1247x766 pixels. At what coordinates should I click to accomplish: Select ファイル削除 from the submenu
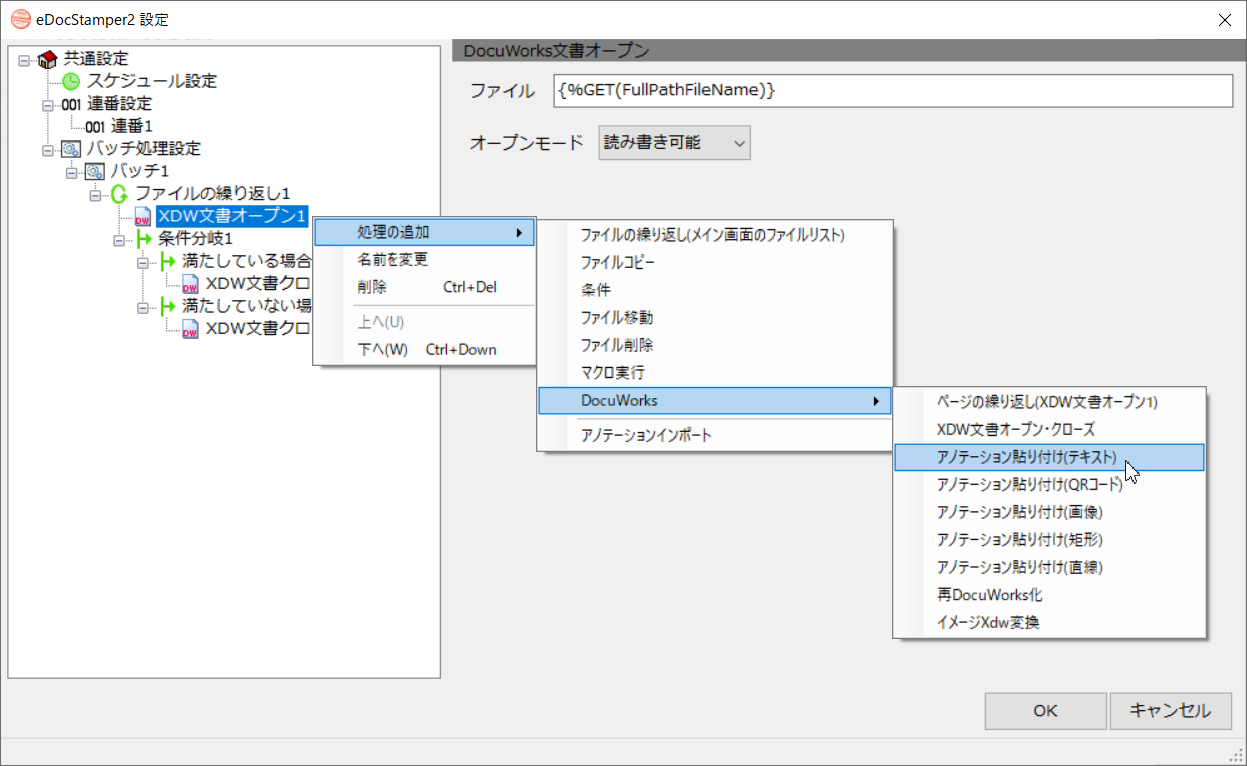[x=714, y=345]
